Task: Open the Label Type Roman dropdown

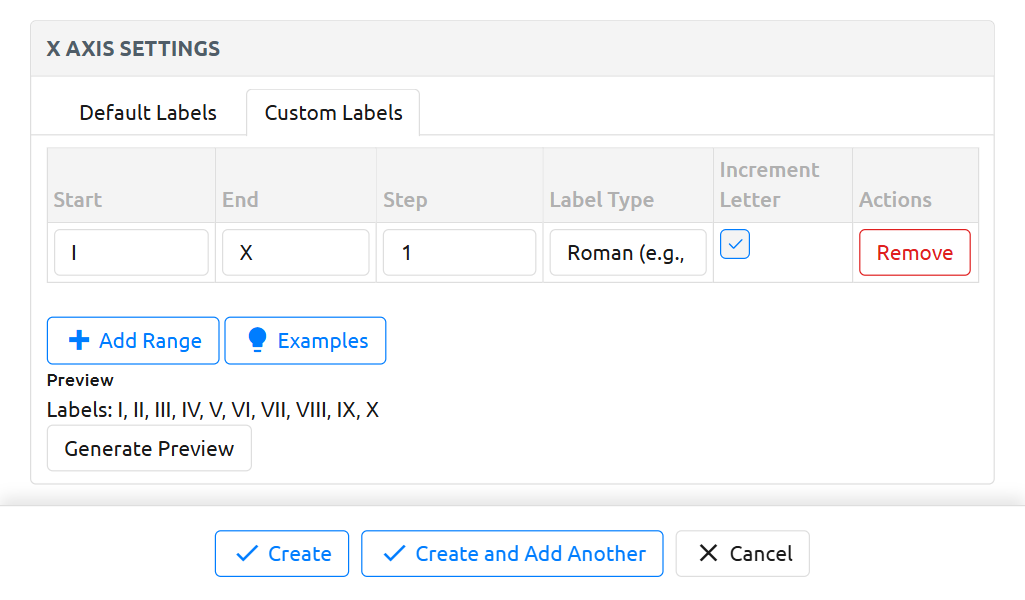Action: 628,253
